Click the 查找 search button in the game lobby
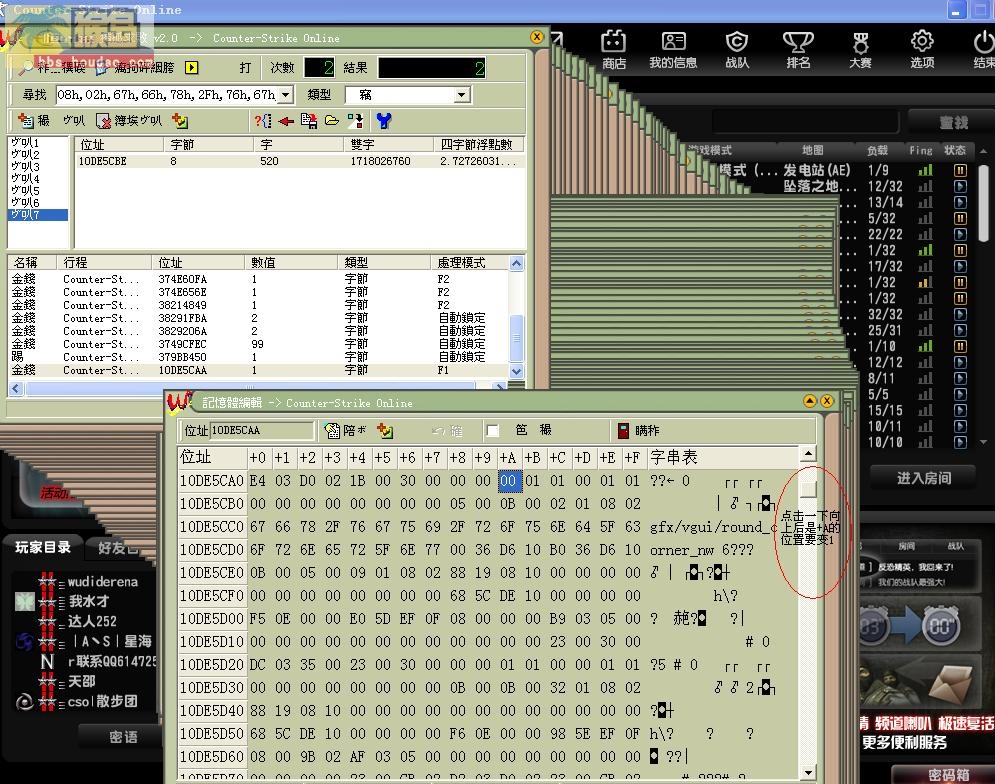 pos(952,122)
